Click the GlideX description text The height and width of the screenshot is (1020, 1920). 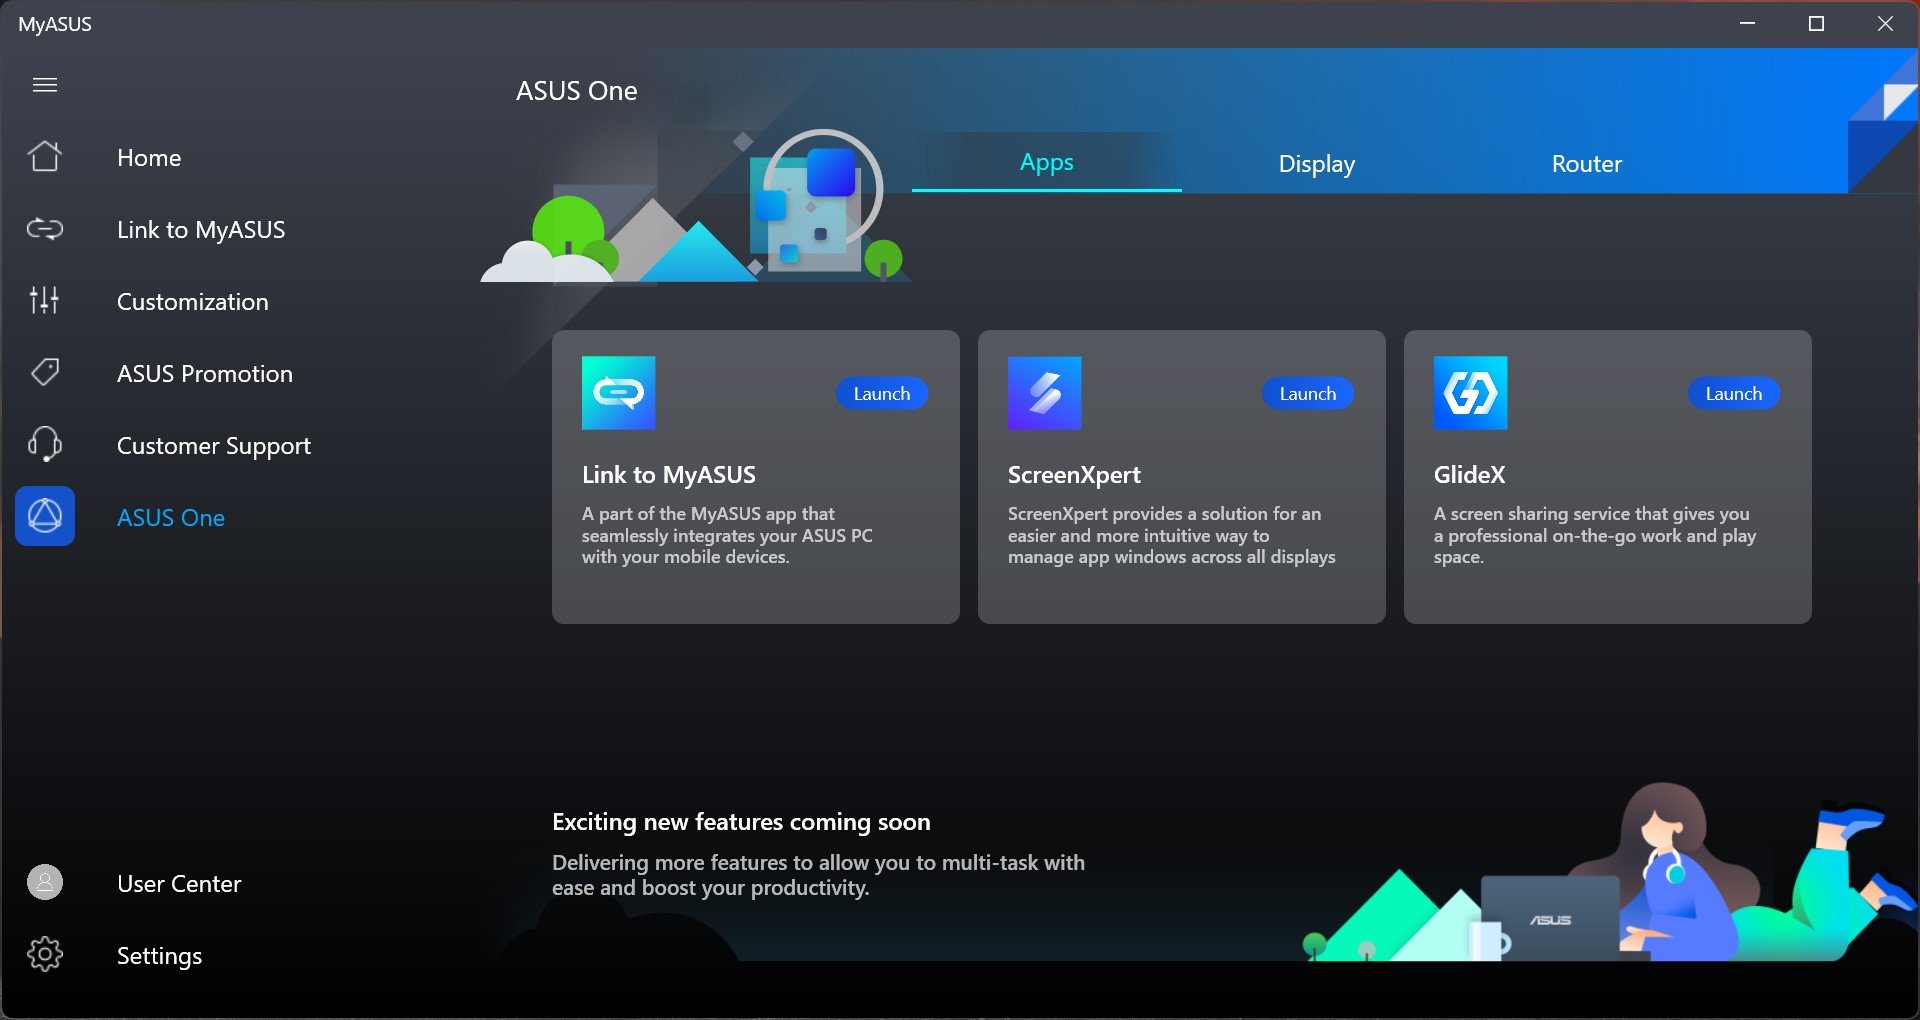click(1595, 535)
